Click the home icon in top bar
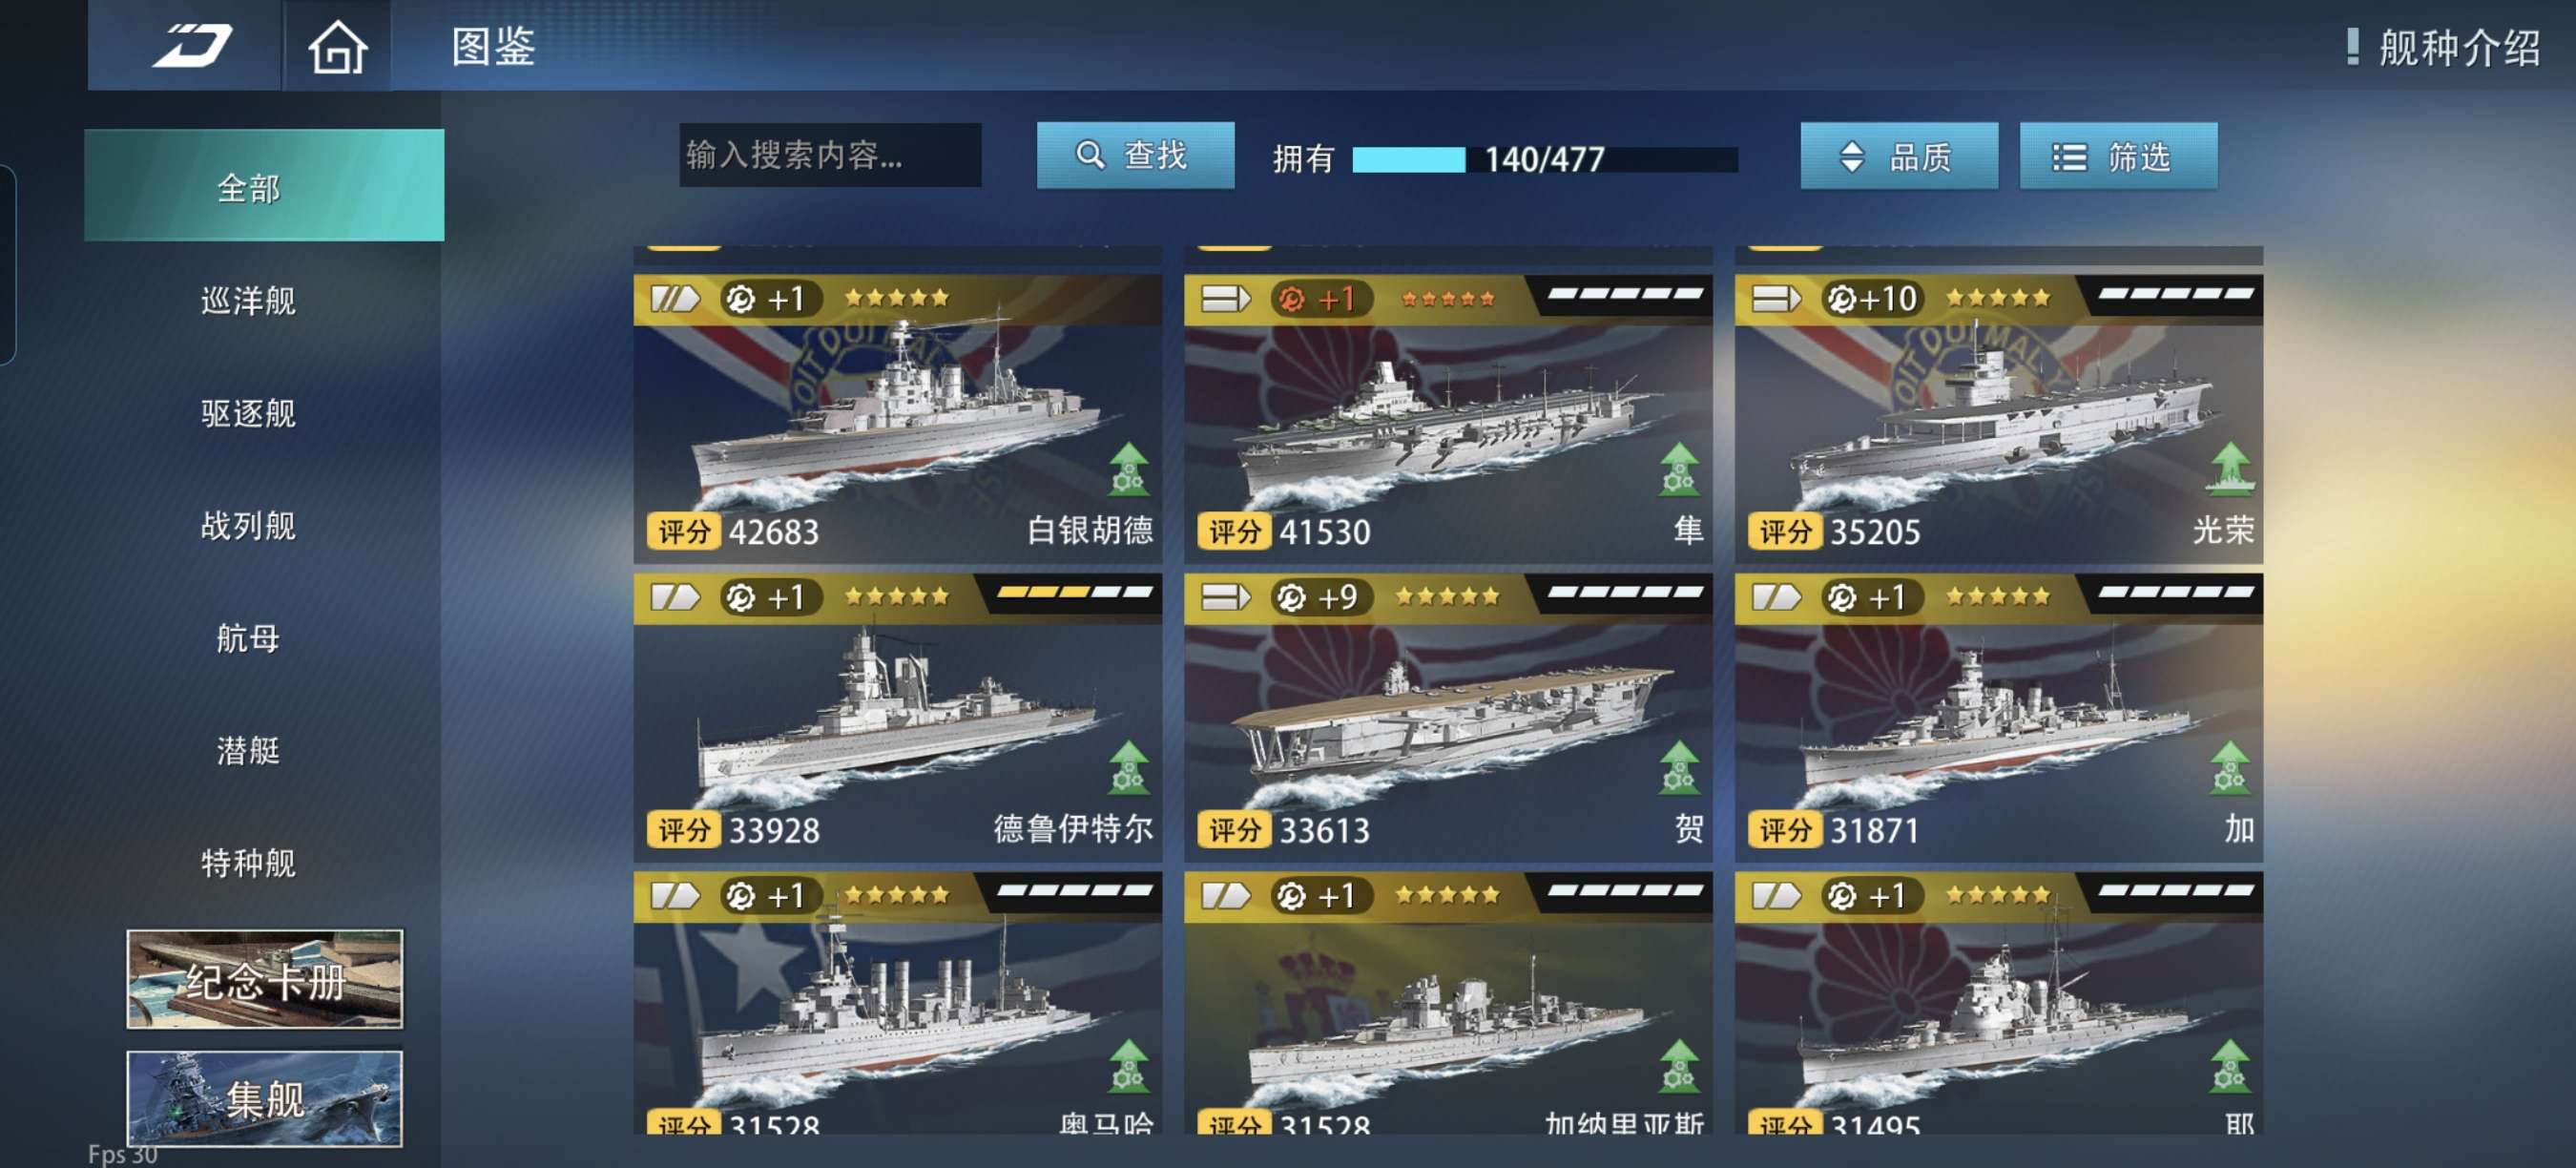This screenshot has width=2576, height=1168. click(x=337, y=46)
